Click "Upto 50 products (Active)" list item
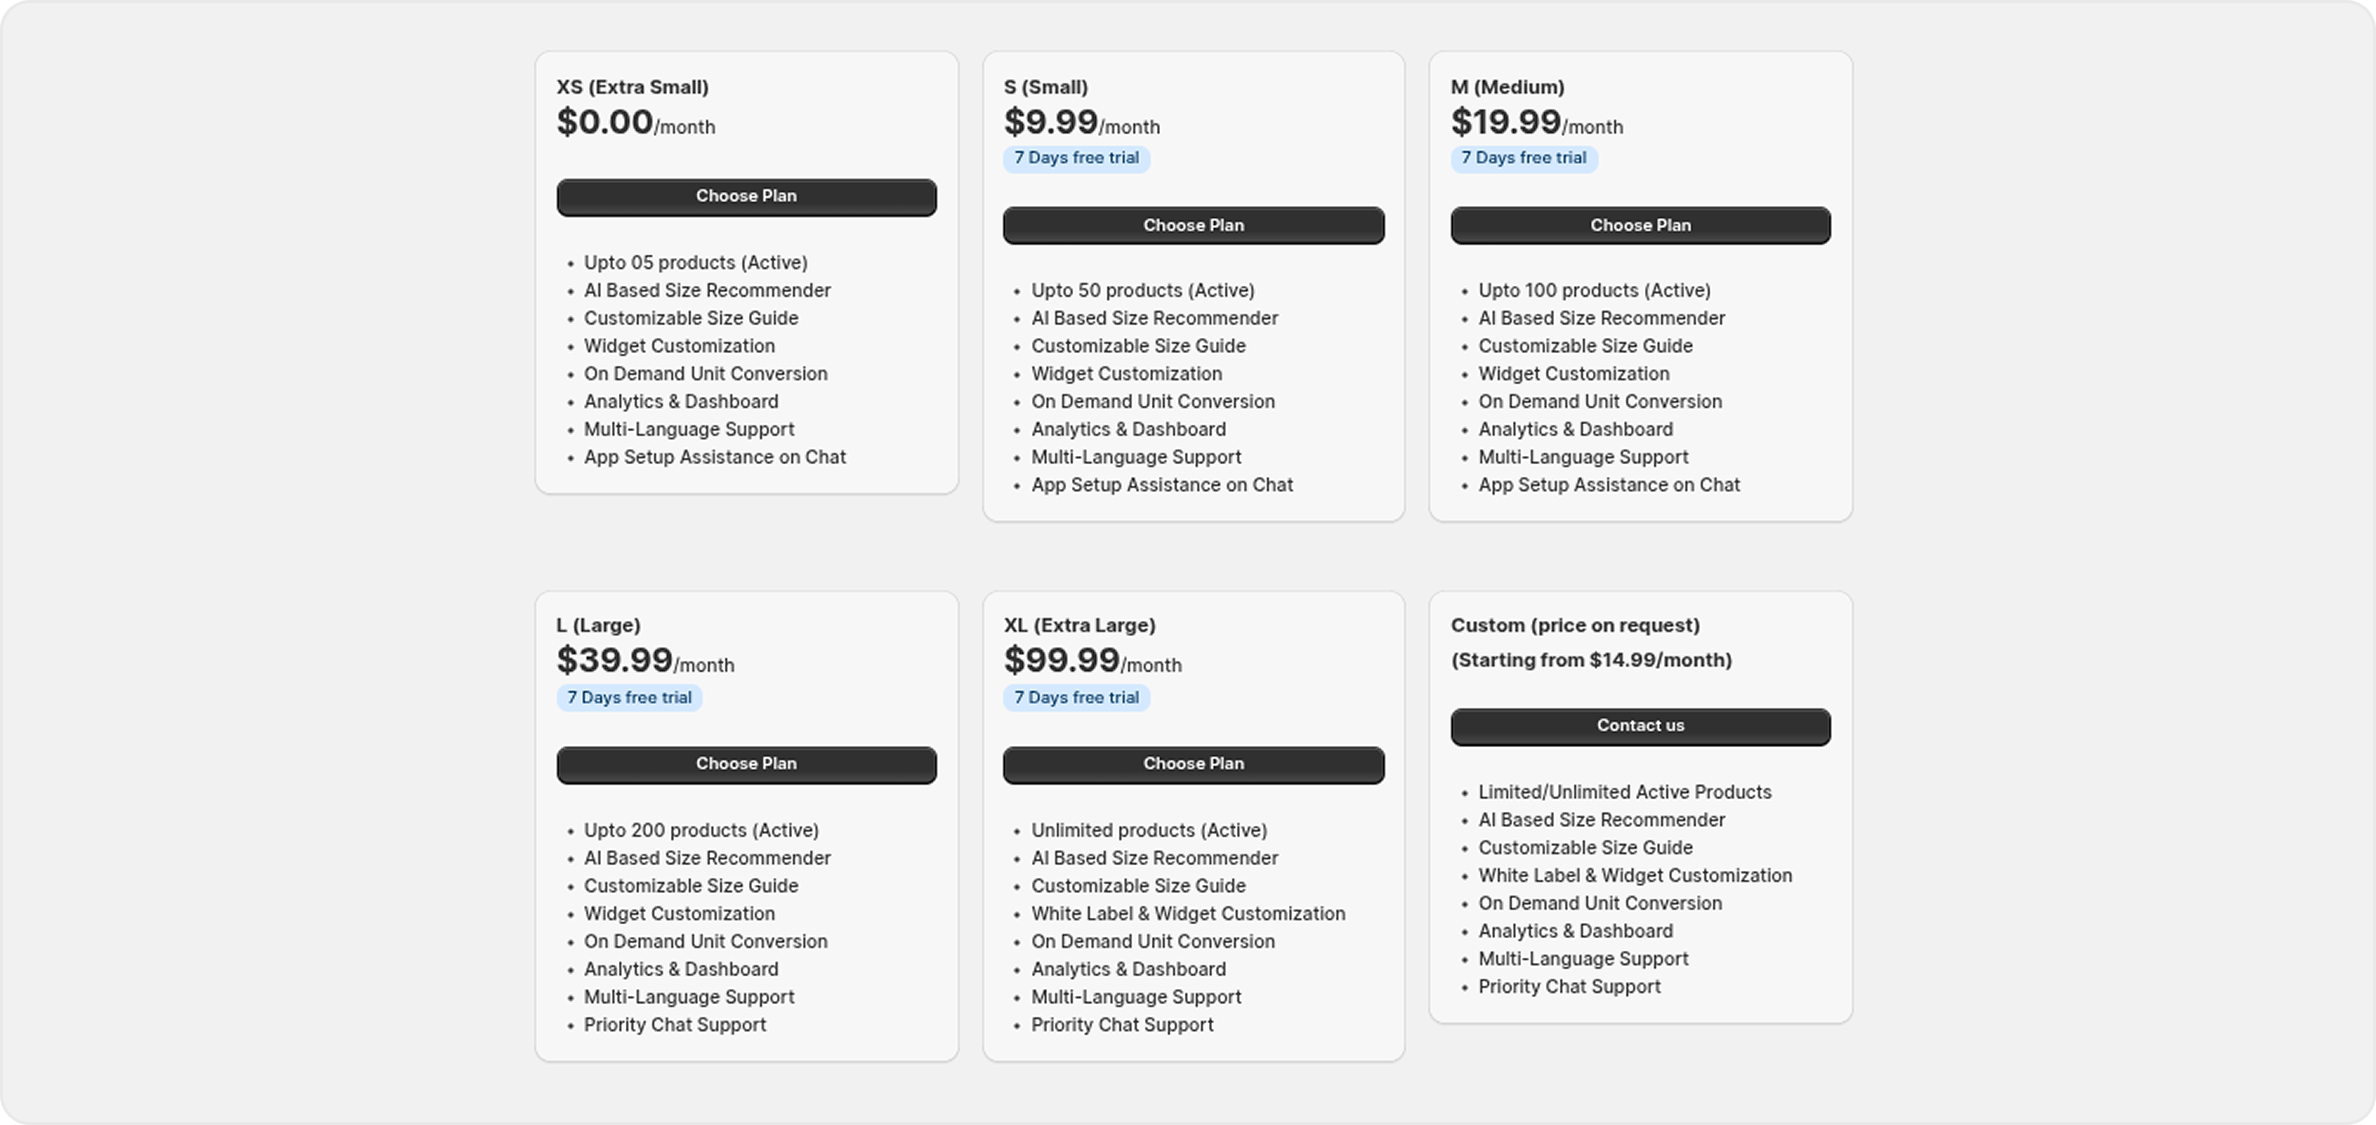Screen dimensions: 2376x1125 [1142, 291]
